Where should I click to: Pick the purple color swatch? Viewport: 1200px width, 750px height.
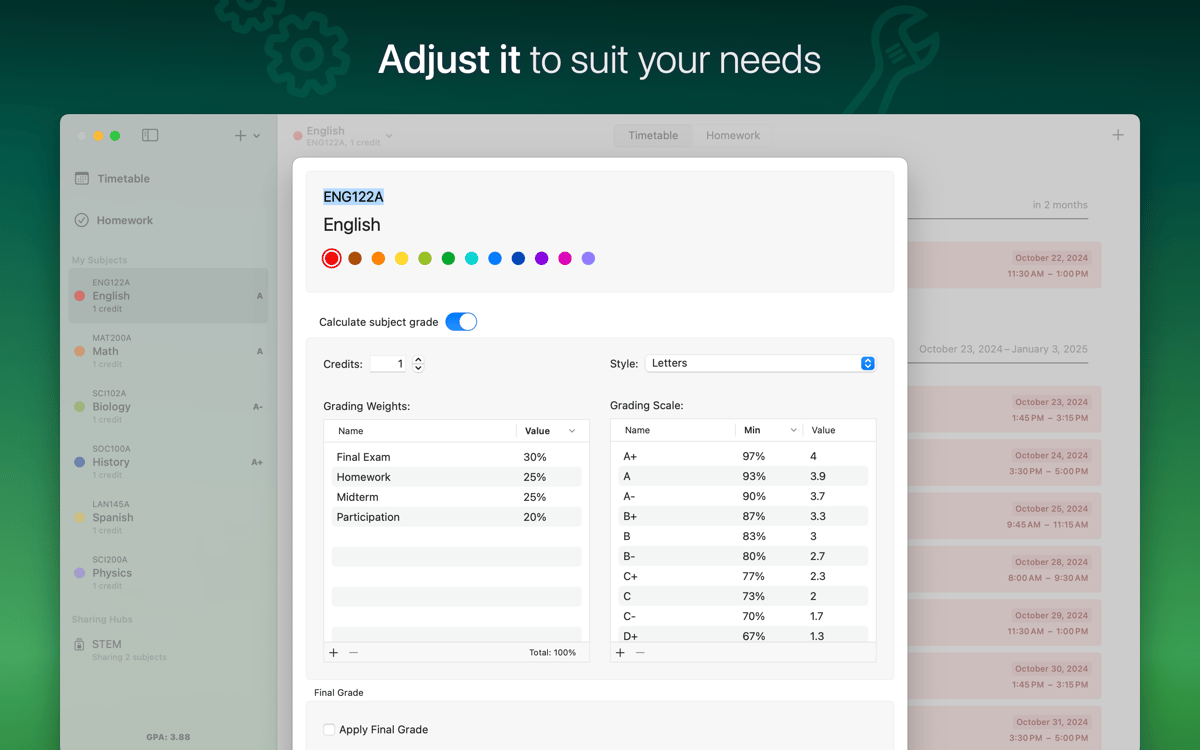tap(541, 258)
